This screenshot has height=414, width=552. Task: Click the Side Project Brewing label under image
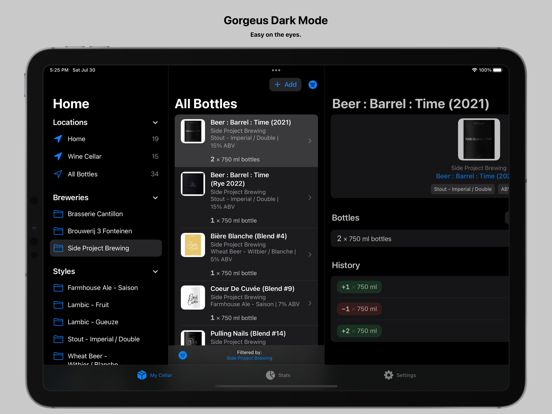(478, 168)
